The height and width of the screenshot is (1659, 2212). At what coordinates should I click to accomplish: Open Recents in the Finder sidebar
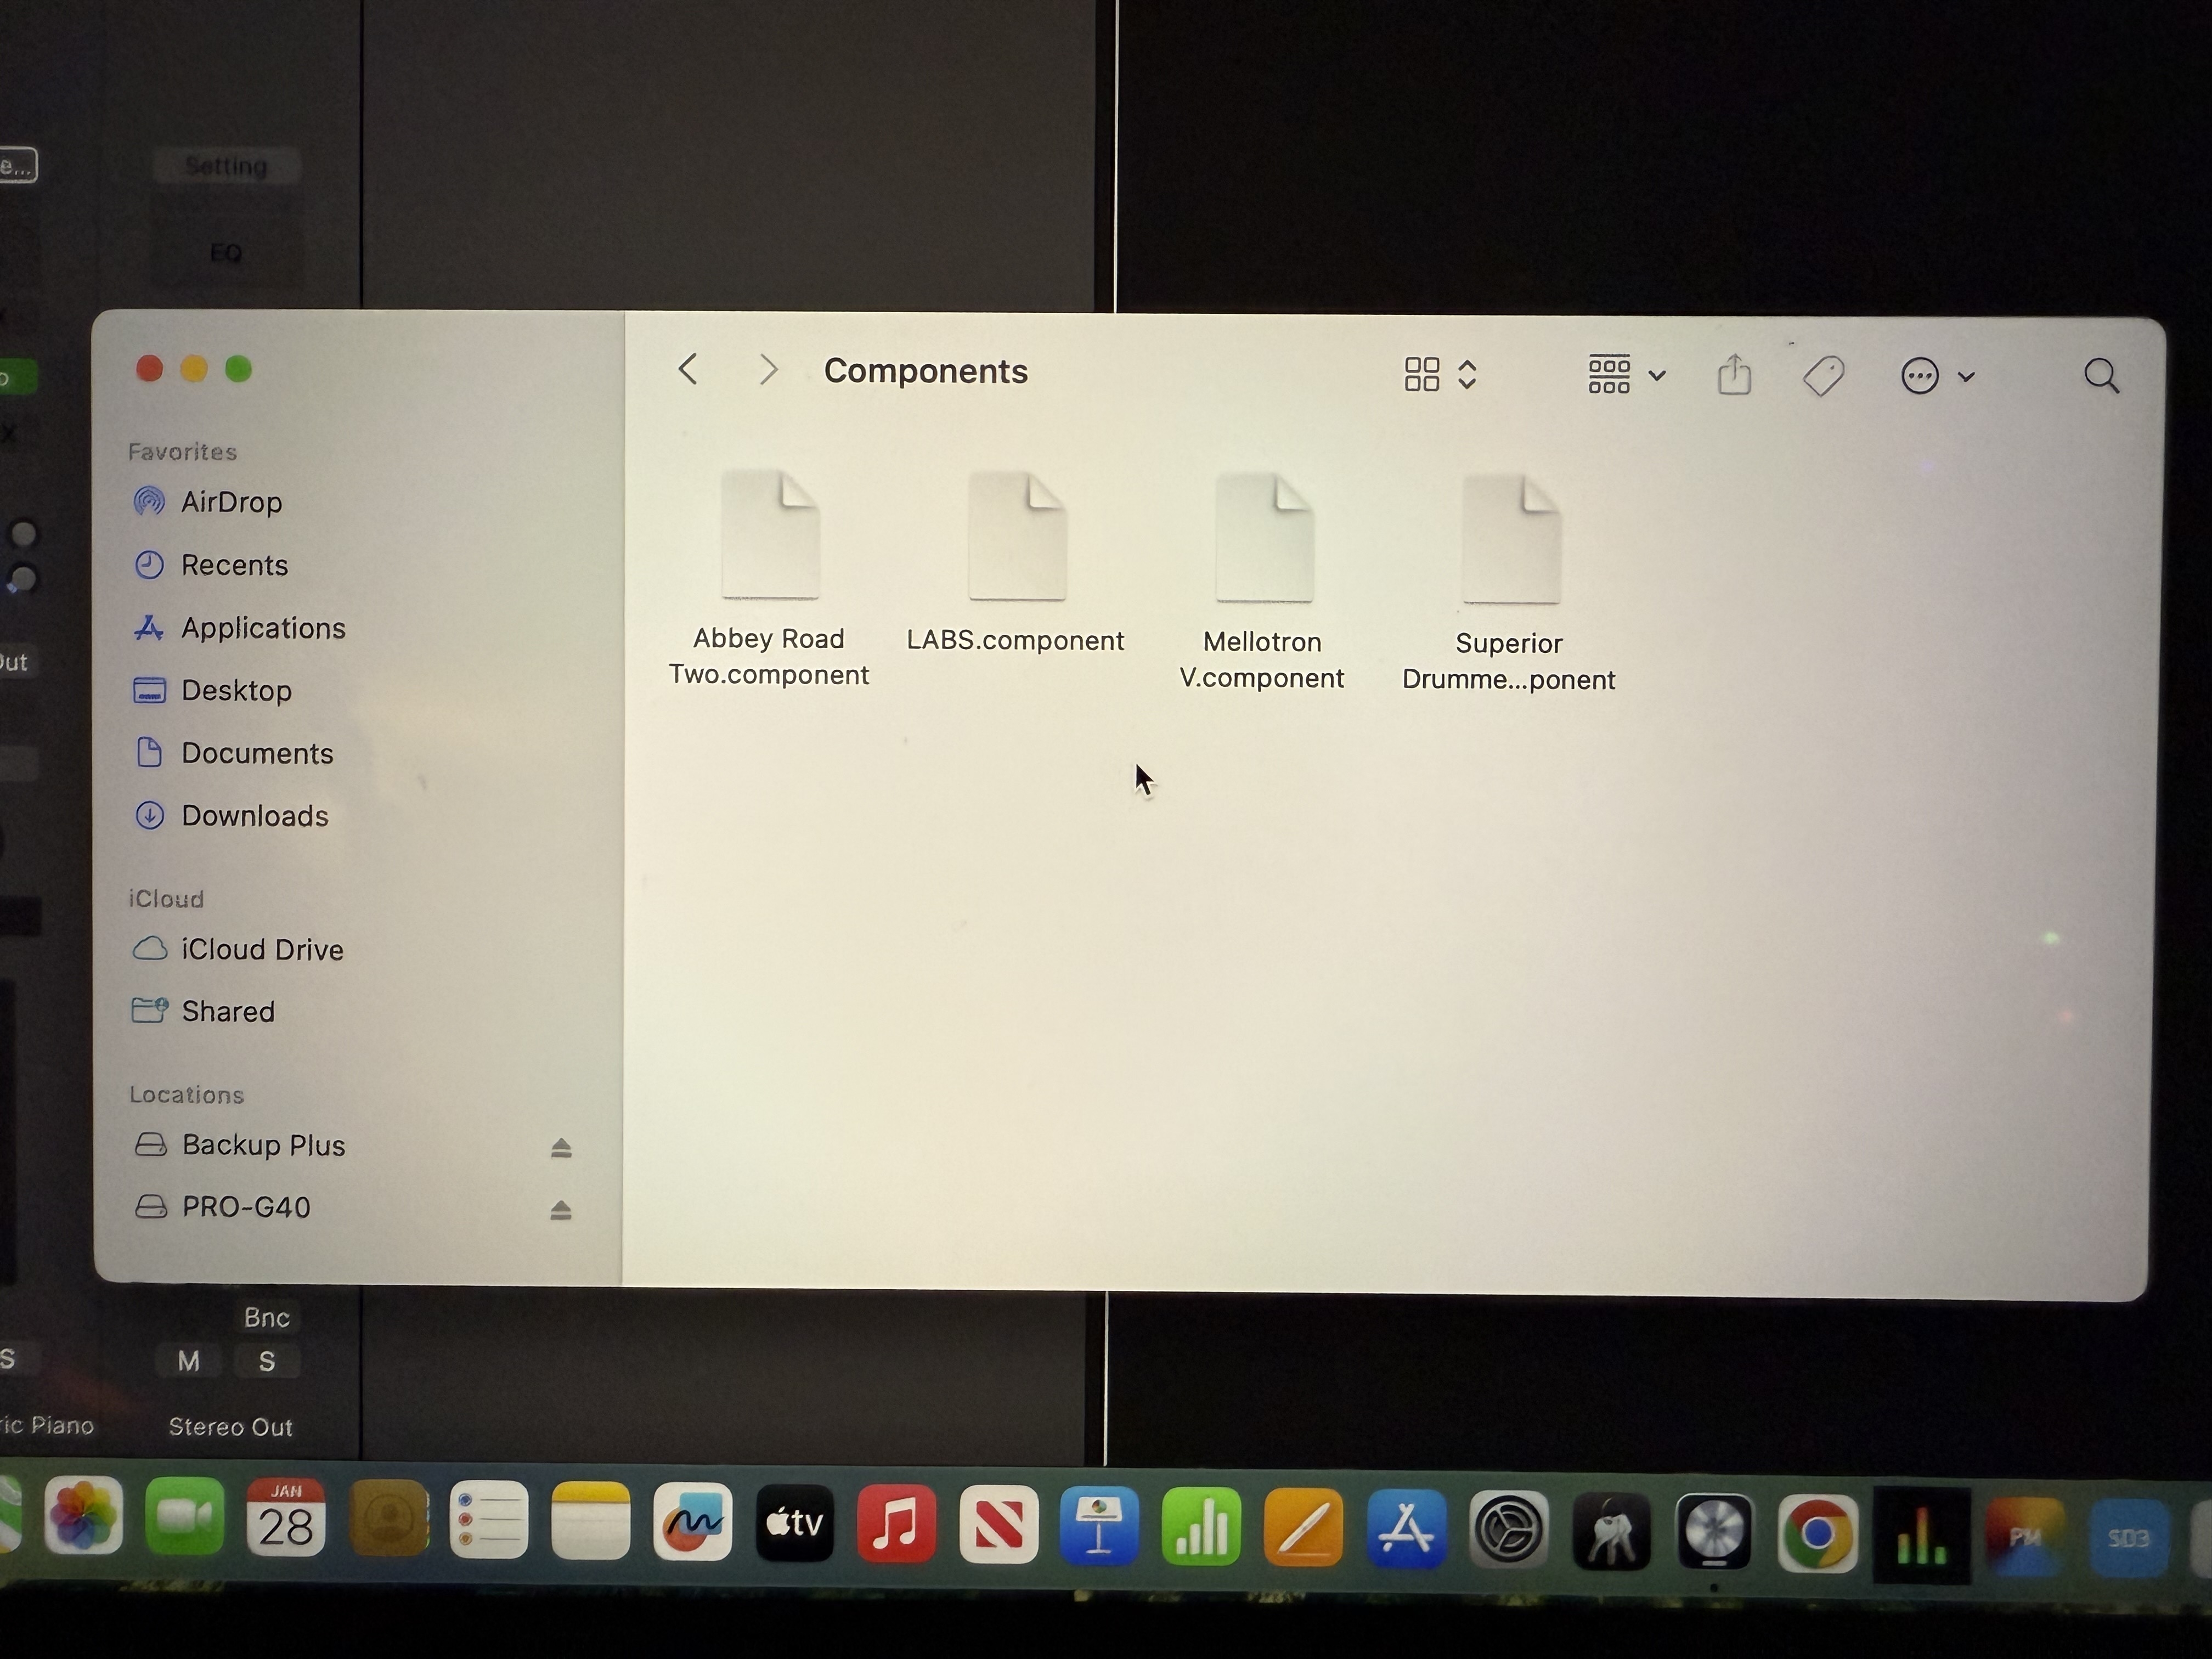coord(234,565)
